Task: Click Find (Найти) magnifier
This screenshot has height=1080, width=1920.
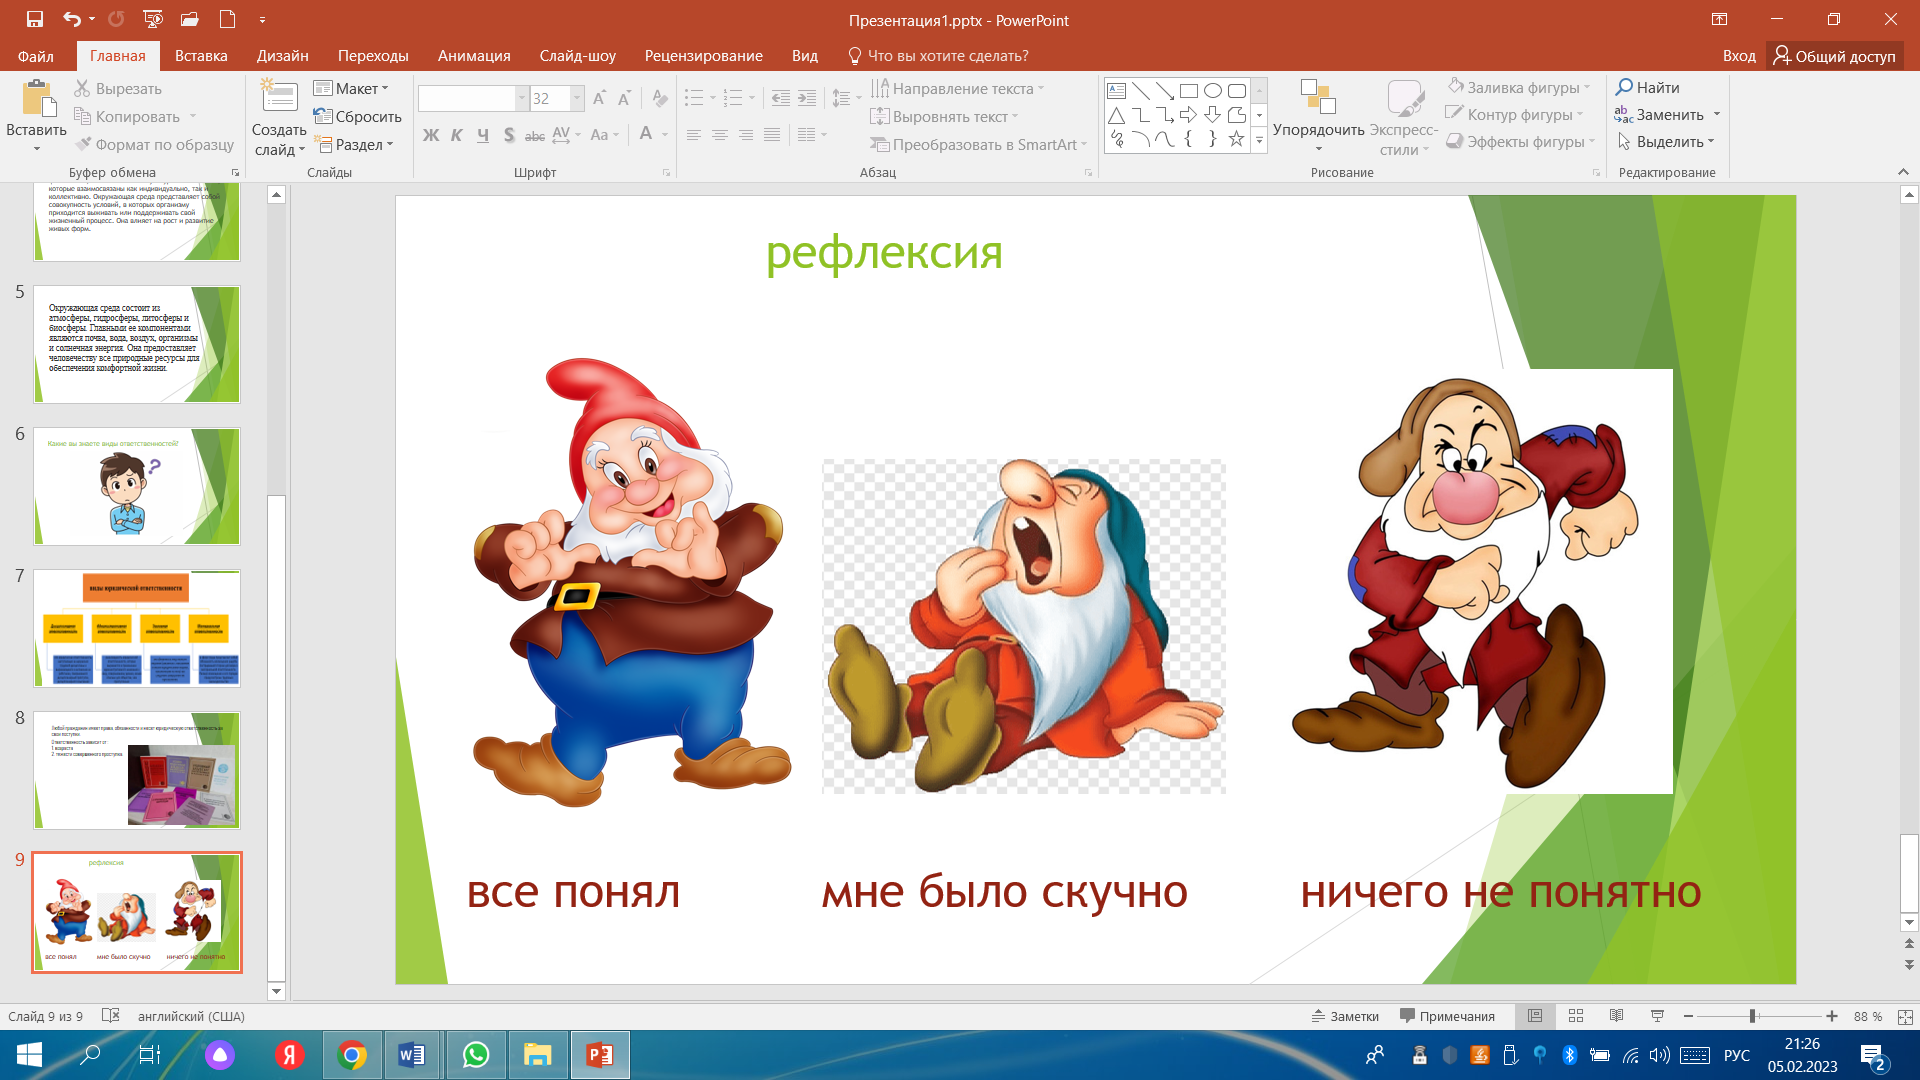Action: pos(1648,88)
